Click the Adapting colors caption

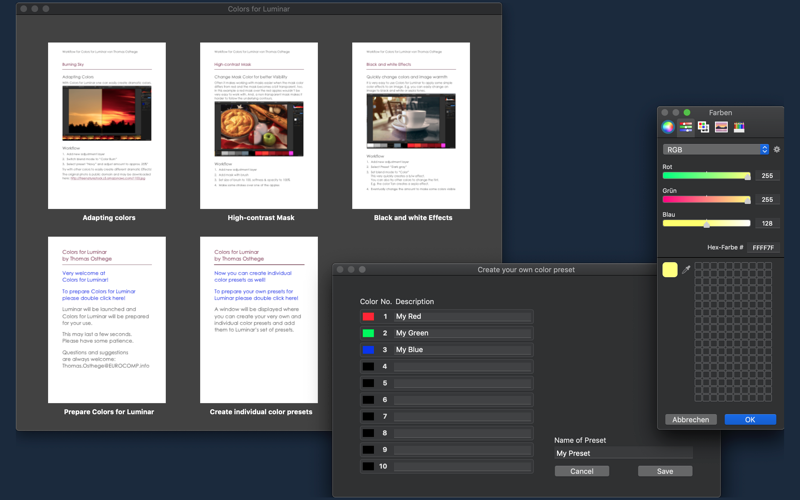point(109,217)
